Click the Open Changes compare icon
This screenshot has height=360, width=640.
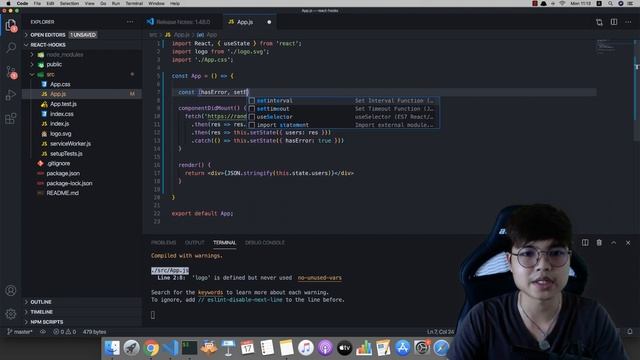coord(599,22)
